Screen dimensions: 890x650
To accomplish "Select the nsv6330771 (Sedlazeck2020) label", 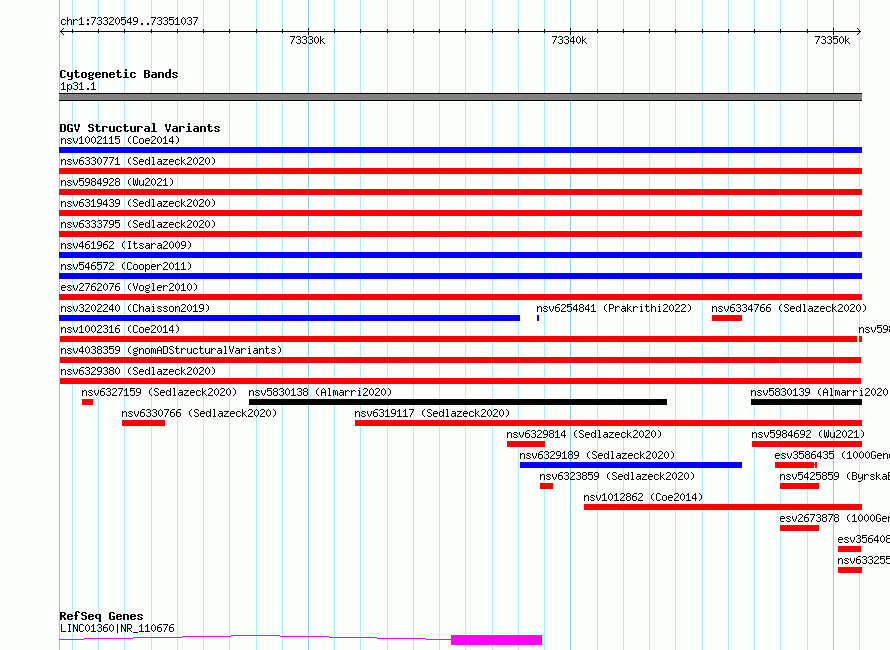I will pos(138,161).
